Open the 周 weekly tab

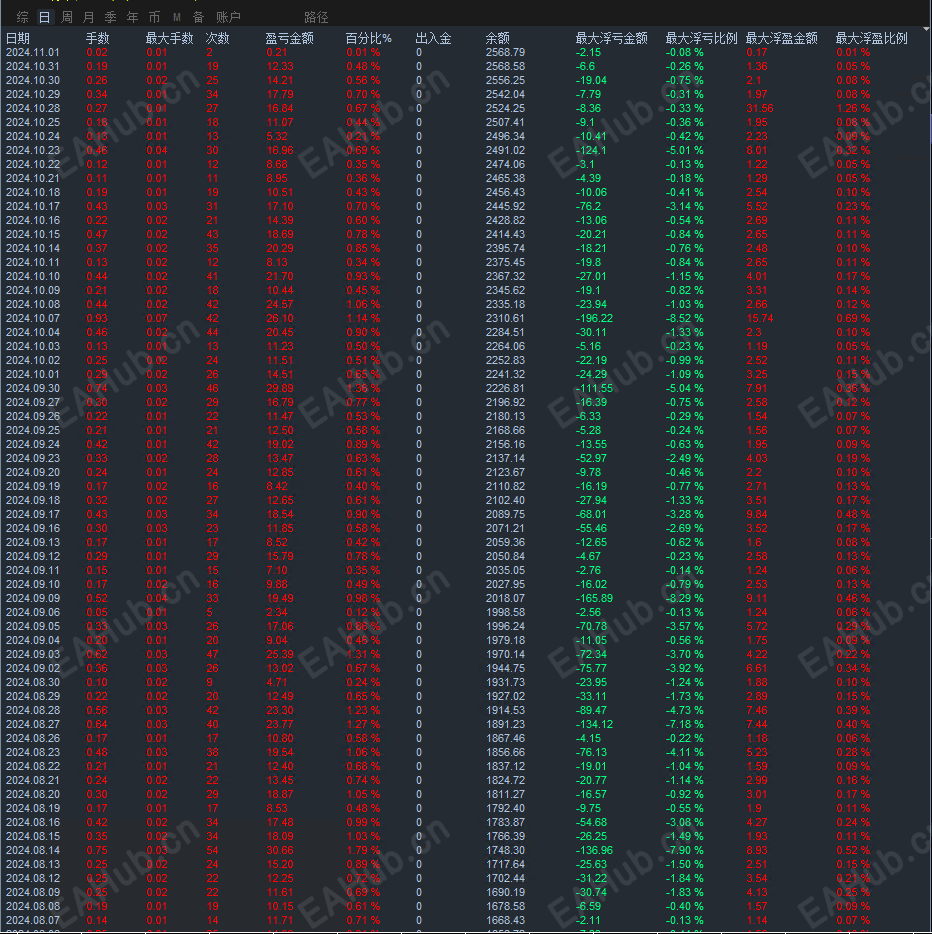[x=67, y=17]
